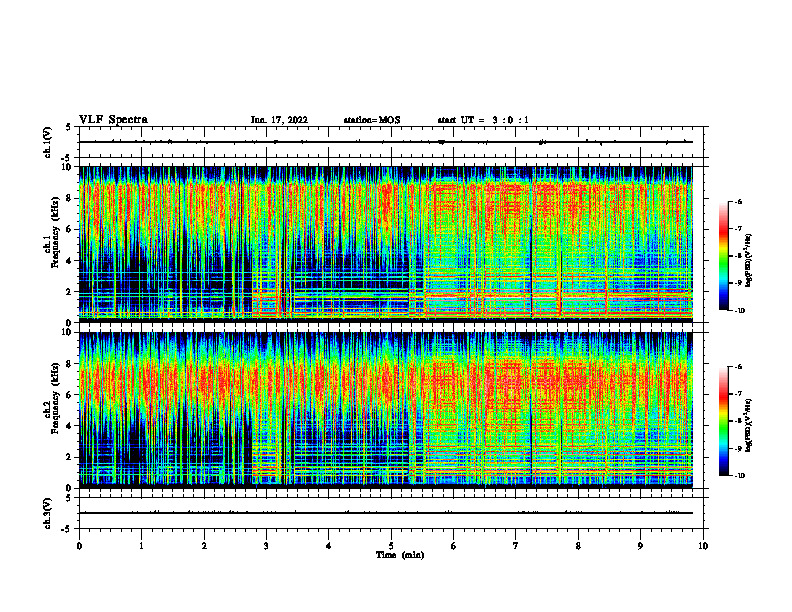This screenshot has width=792, height=612.
Task: Click the "10" frequency tick of ch.2 panel
Action: pyautogui.click(x=67, y=332)
